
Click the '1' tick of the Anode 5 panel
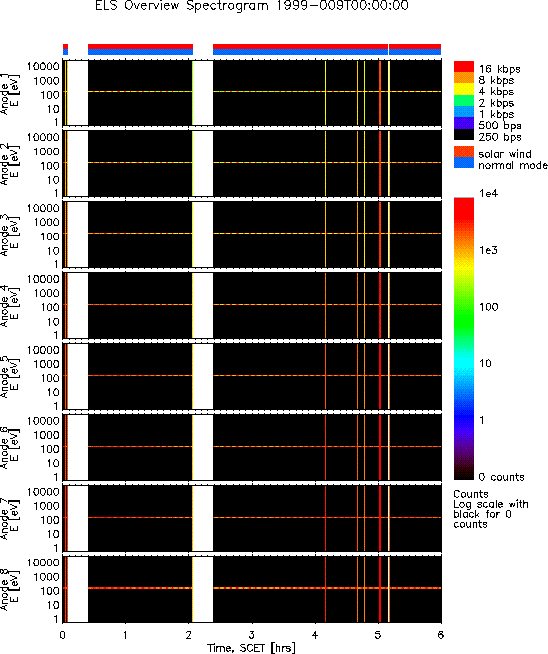56,406
